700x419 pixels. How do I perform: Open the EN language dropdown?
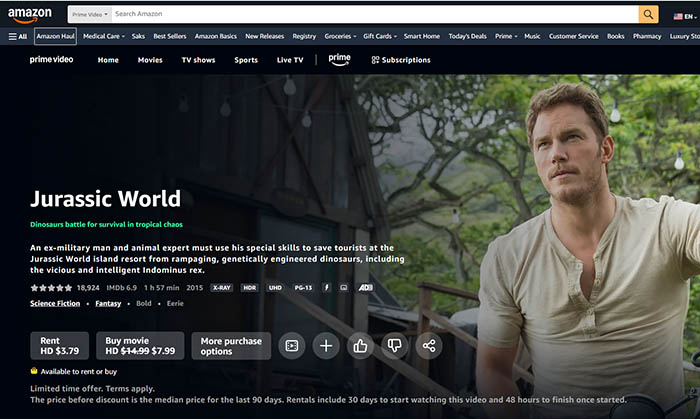(x=691, y=17)
